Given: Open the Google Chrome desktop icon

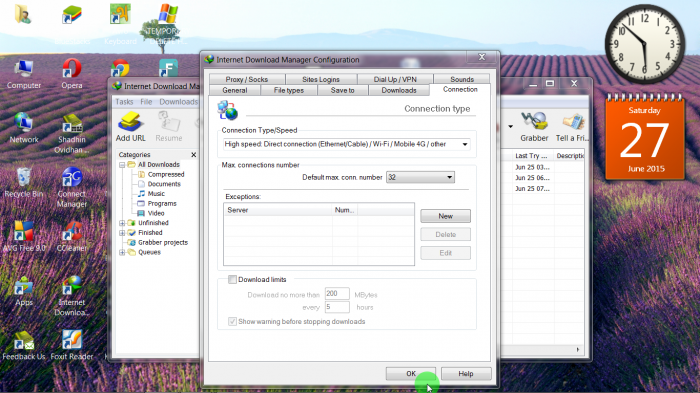Looking at the screenshot, I should [120, 68].
